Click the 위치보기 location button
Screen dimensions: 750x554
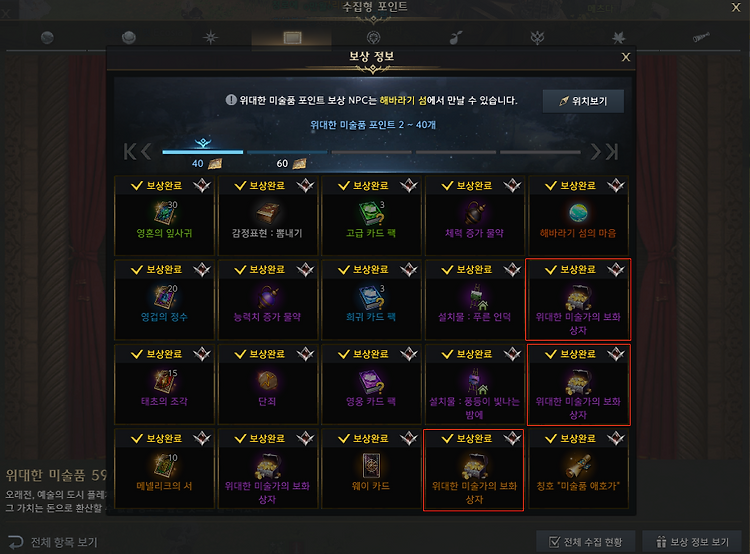click(583, 101)
